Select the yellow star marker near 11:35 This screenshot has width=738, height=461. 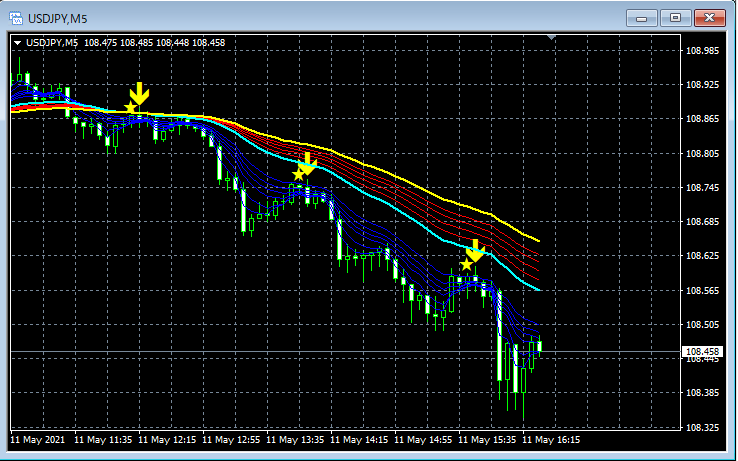[x=130, y=108]
